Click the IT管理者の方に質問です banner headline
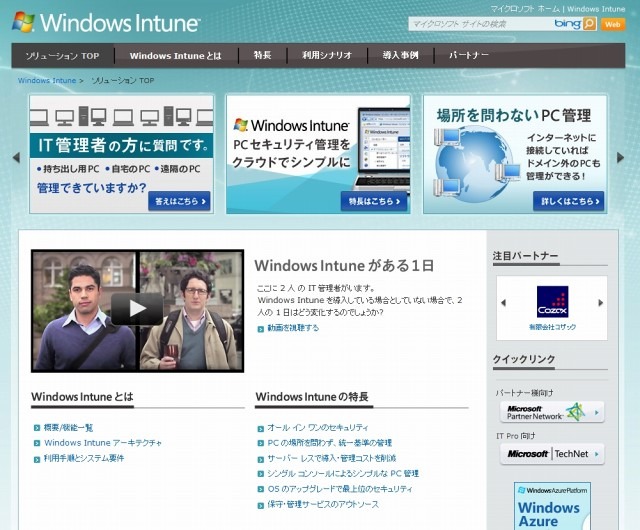 (x=122, y=145)
